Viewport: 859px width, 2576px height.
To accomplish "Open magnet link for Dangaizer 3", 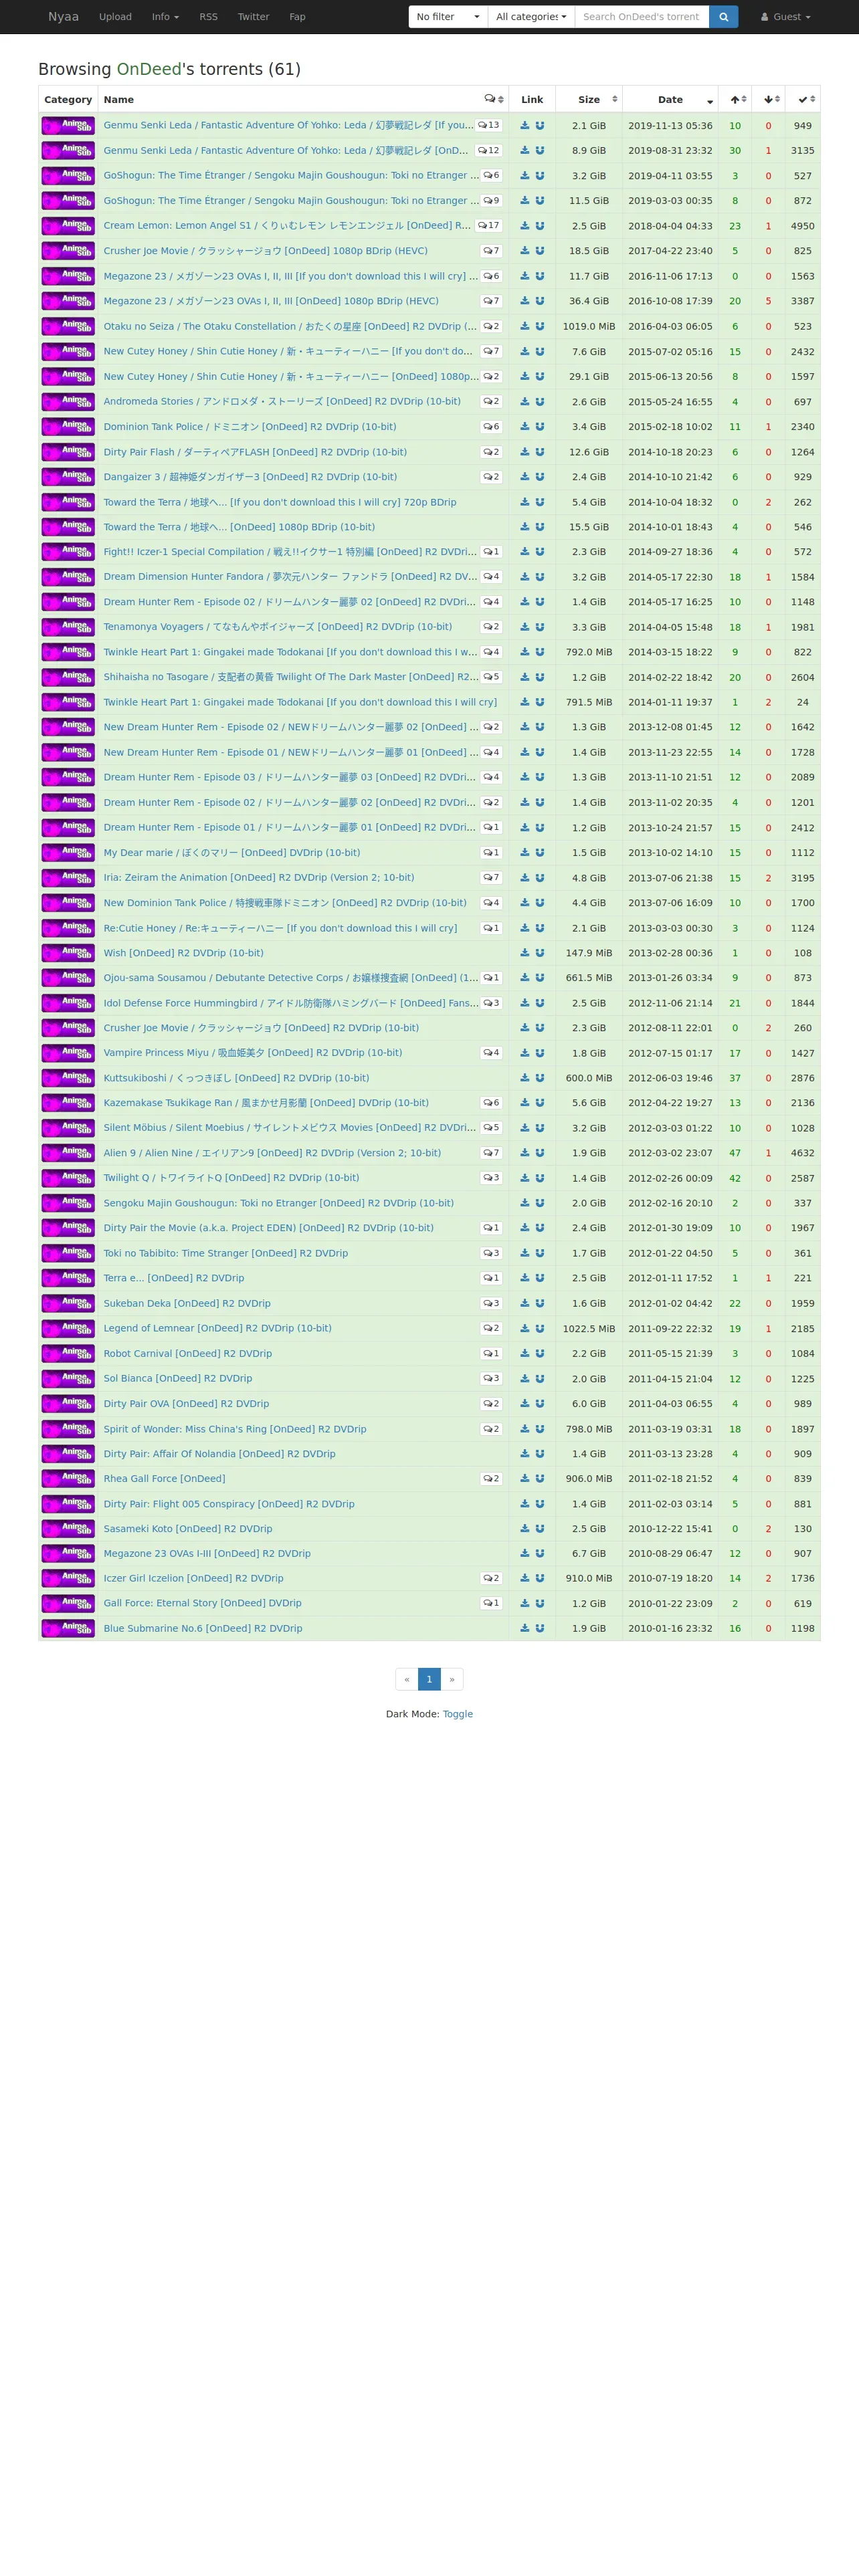I will [x=540, y=477].
